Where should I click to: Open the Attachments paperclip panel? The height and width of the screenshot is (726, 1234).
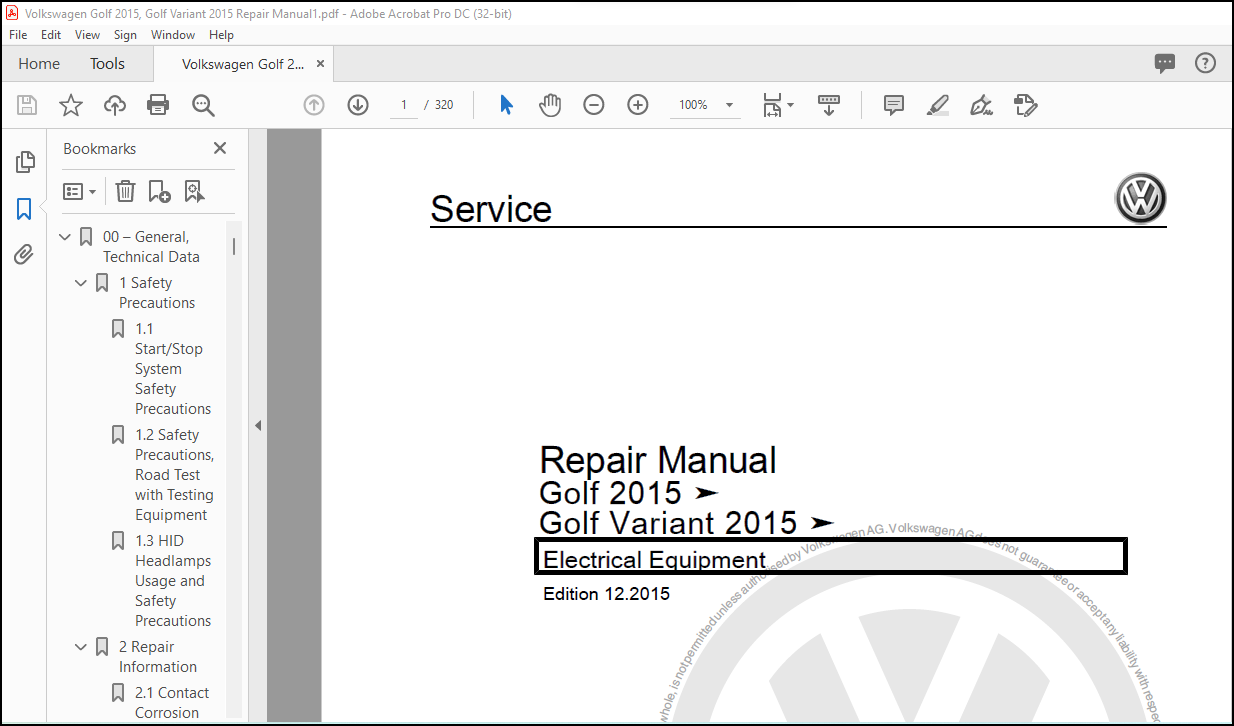24,255
